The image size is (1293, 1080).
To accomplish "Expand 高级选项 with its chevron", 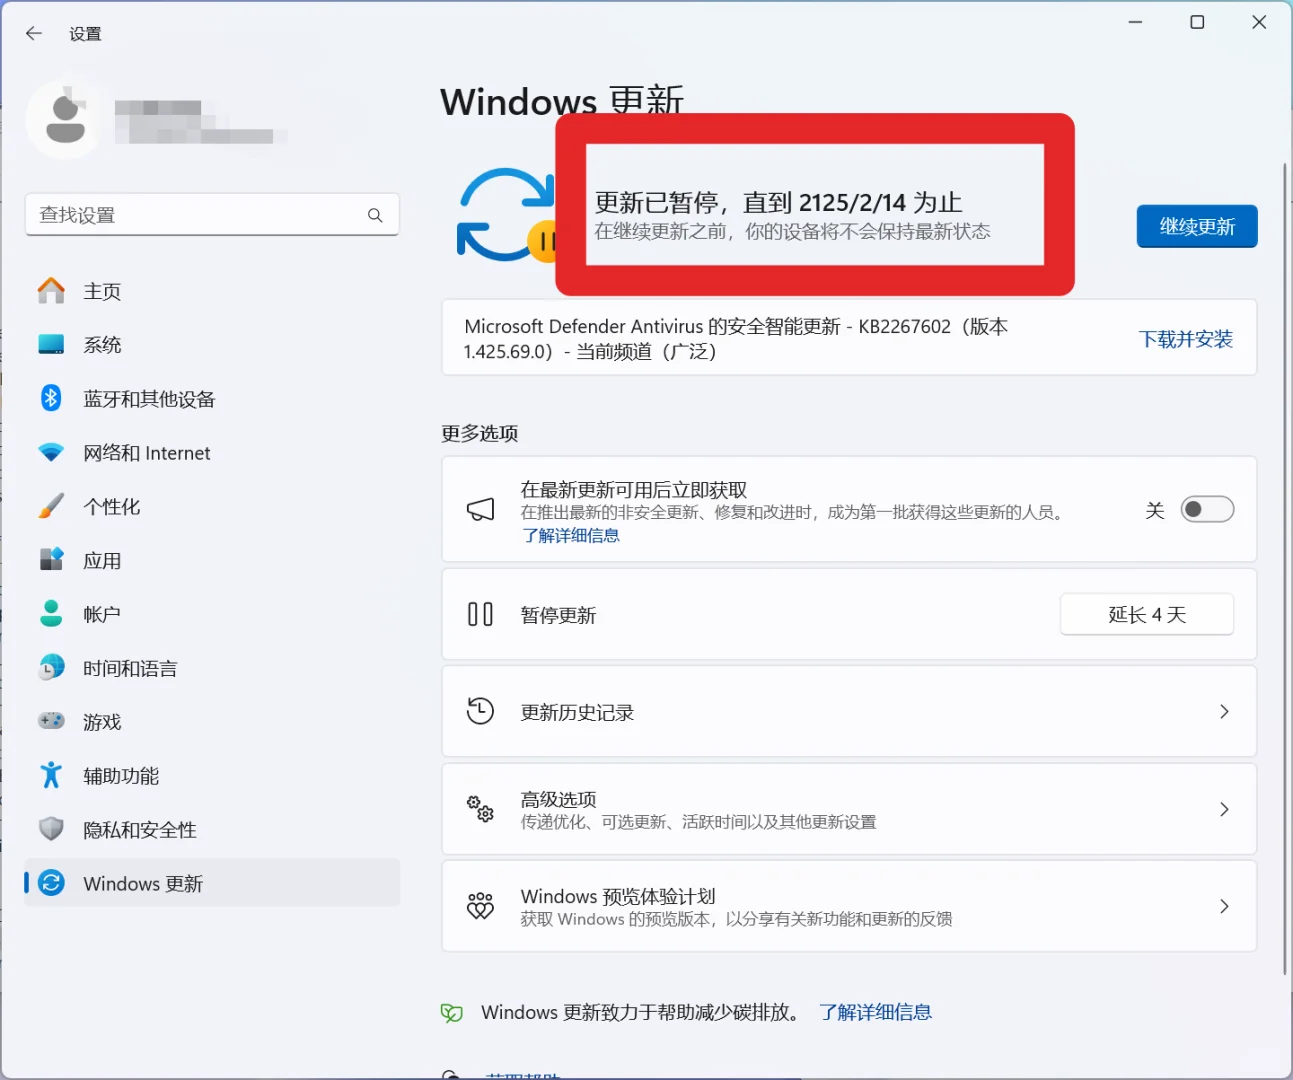I will tap(1224, 809).
